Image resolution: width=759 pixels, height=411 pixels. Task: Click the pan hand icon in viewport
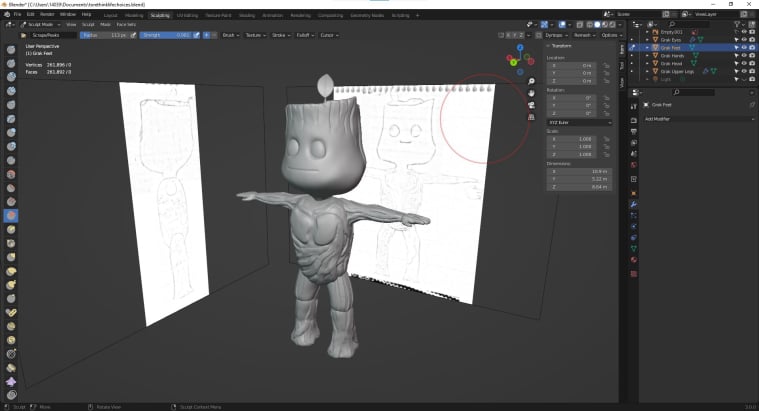tap(531, 93)
